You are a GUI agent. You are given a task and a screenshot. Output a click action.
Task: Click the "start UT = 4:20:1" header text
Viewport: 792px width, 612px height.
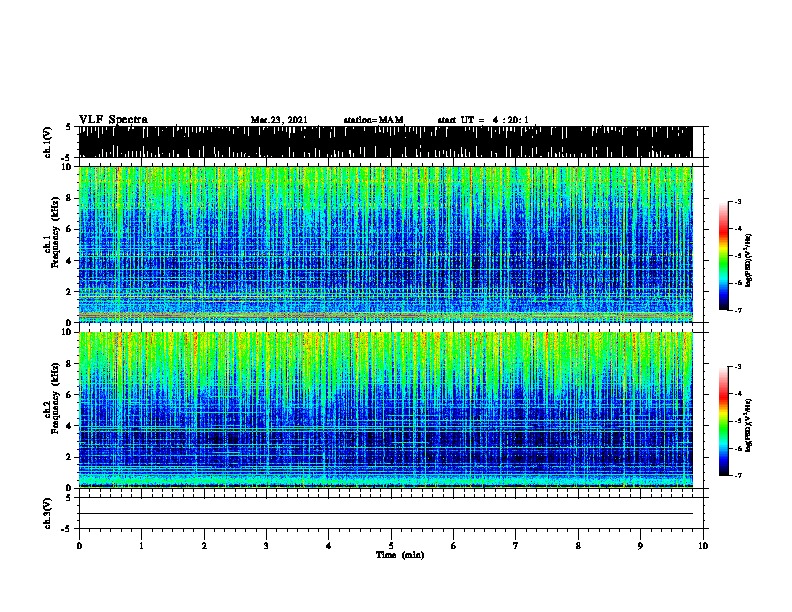click(483, 120)
